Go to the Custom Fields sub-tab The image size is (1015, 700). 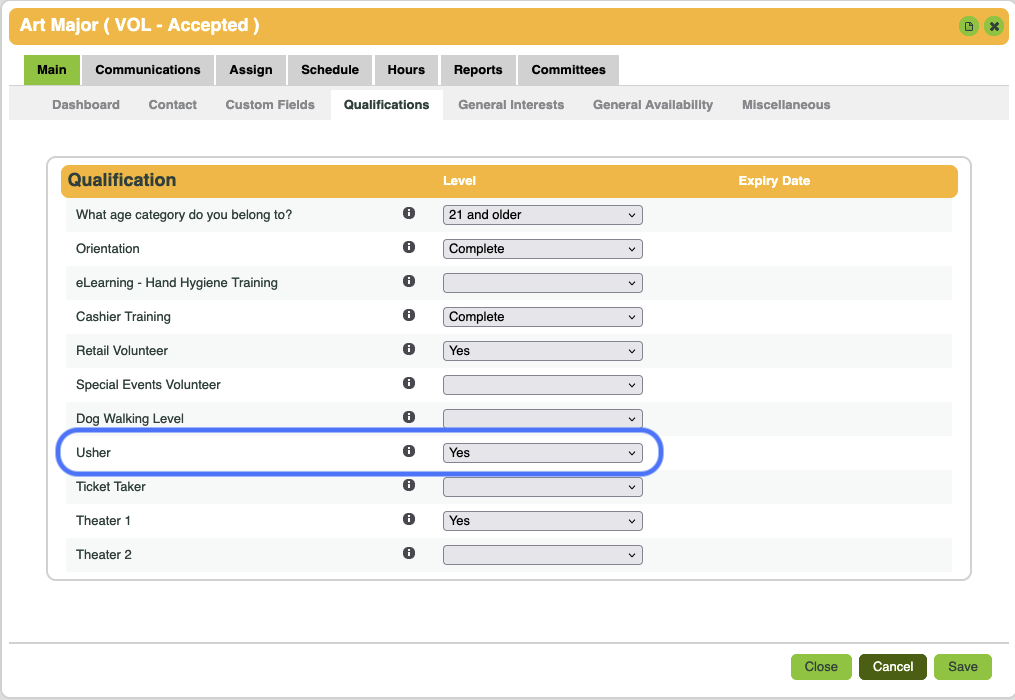coord(270,105)
